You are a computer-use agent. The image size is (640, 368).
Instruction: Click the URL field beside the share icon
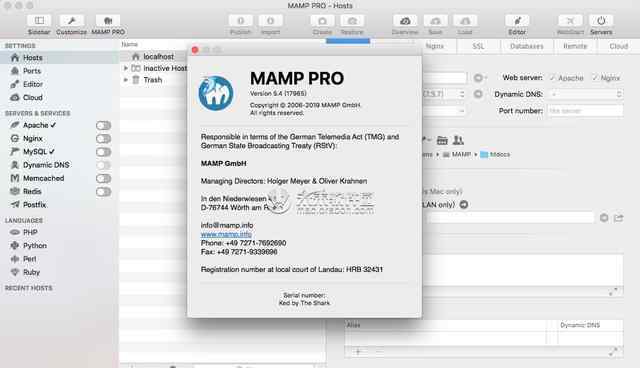click(x=509, y=218)
